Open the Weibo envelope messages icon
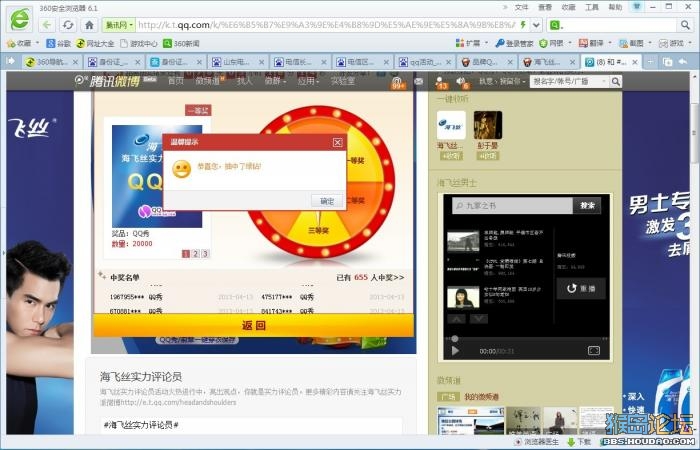 [x=418, y=81]
